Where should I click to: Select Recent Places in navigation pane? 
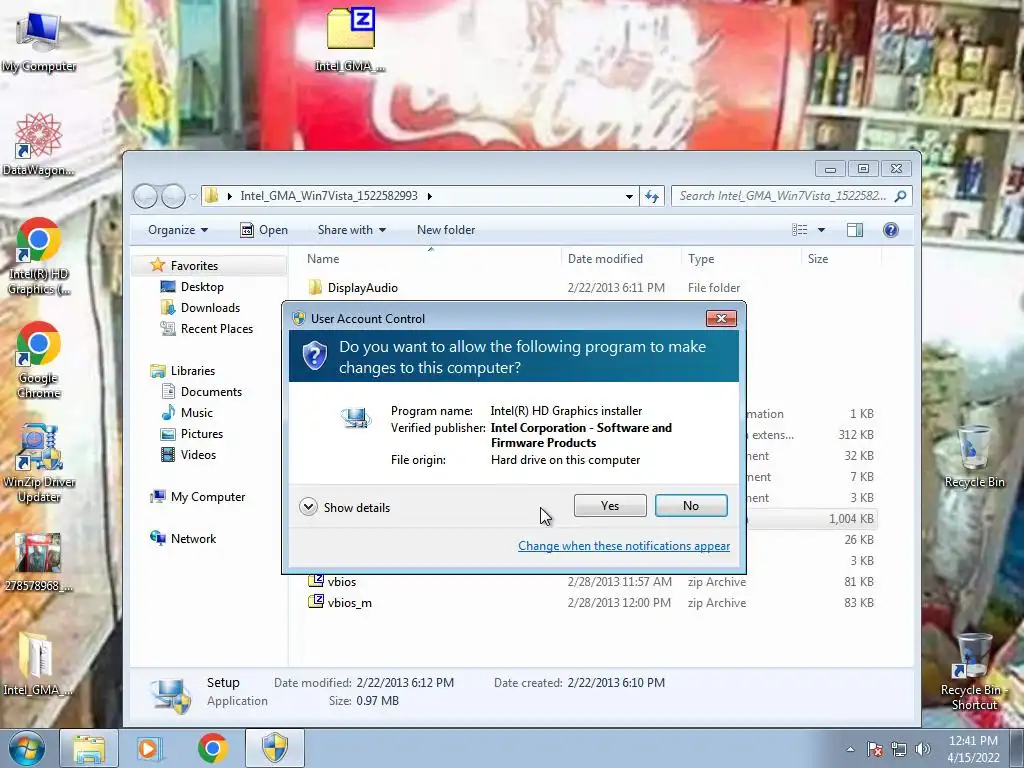click(217, 328)
